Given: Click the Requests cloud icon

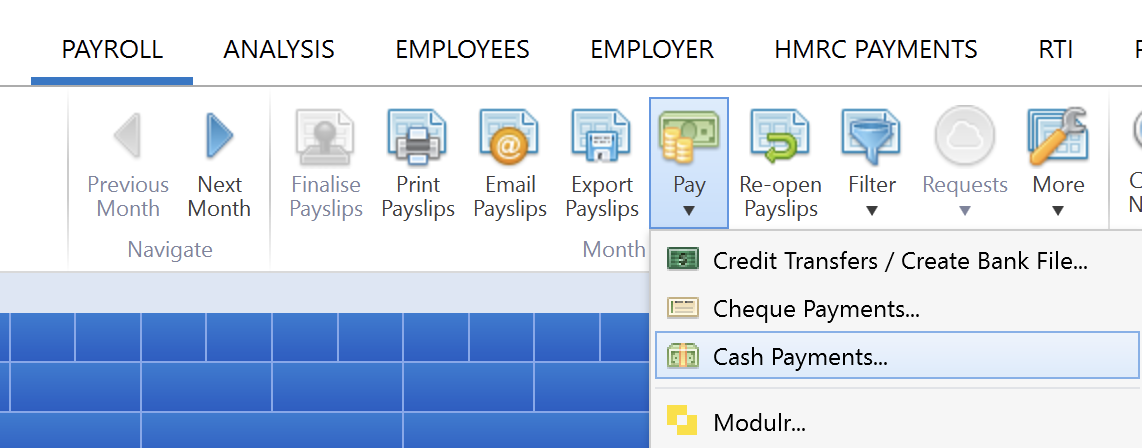Looking at the screenshot, I should 965,137.
